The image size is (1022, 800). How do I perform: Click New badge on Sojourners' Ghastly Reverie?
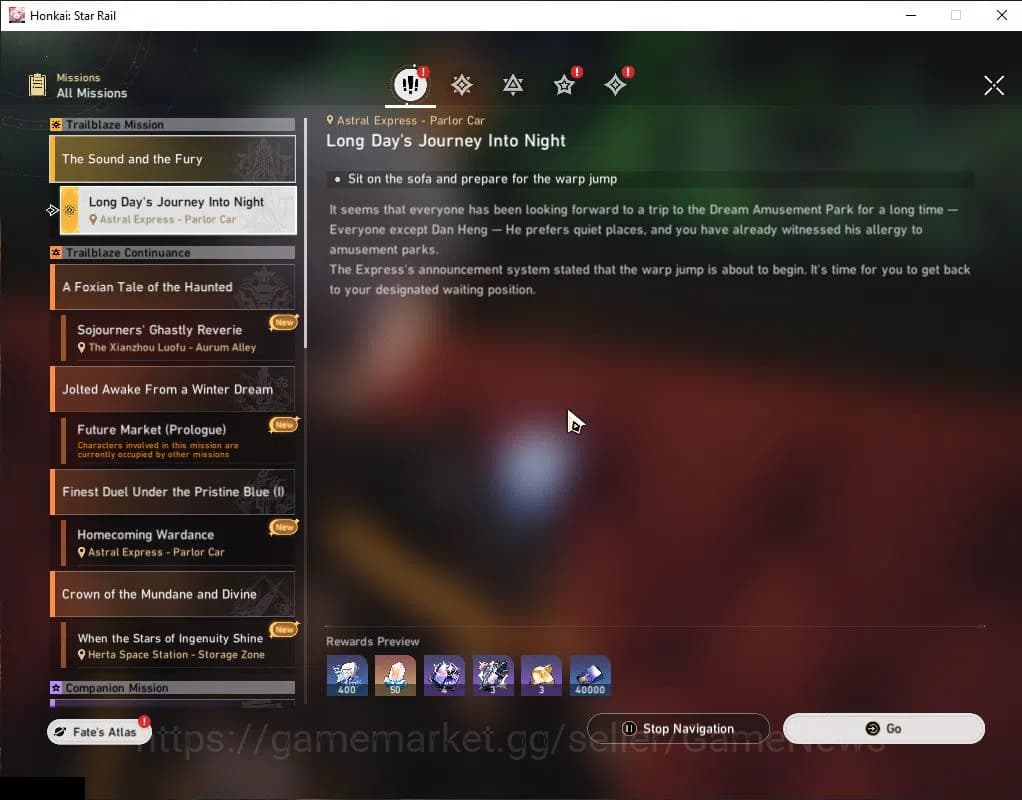pos(284,322)
